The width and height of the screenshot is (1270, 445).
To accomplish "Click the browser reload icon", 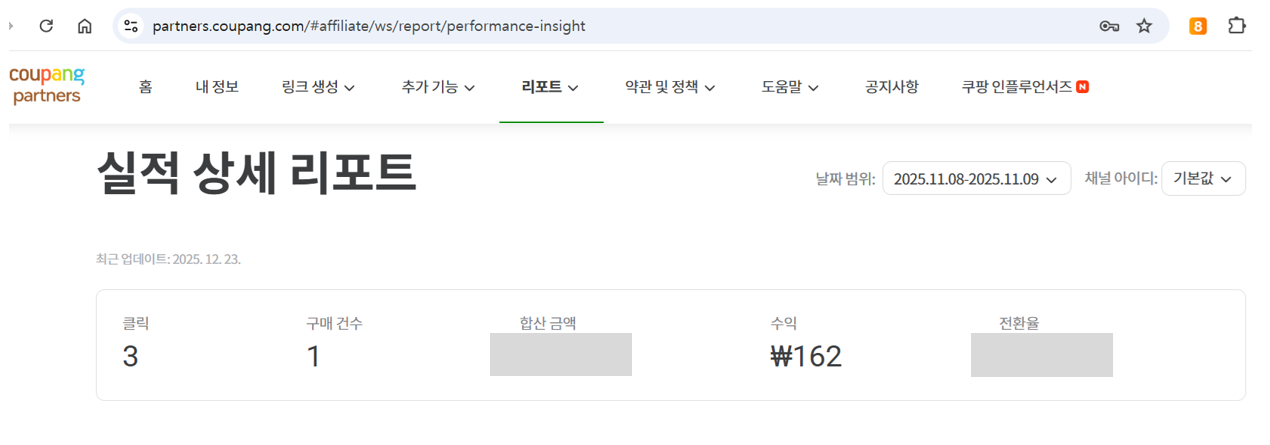I will [46, 26].
